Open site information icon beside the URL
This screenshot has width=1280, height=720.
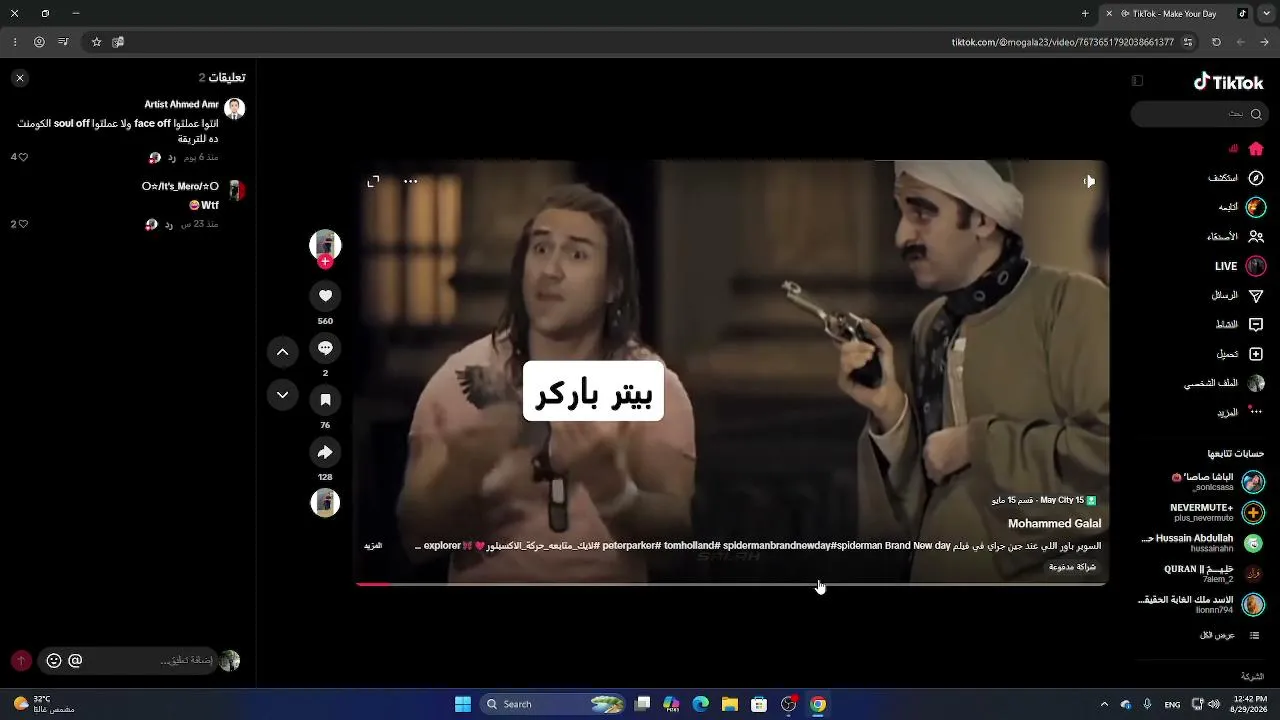[1188, 42]
